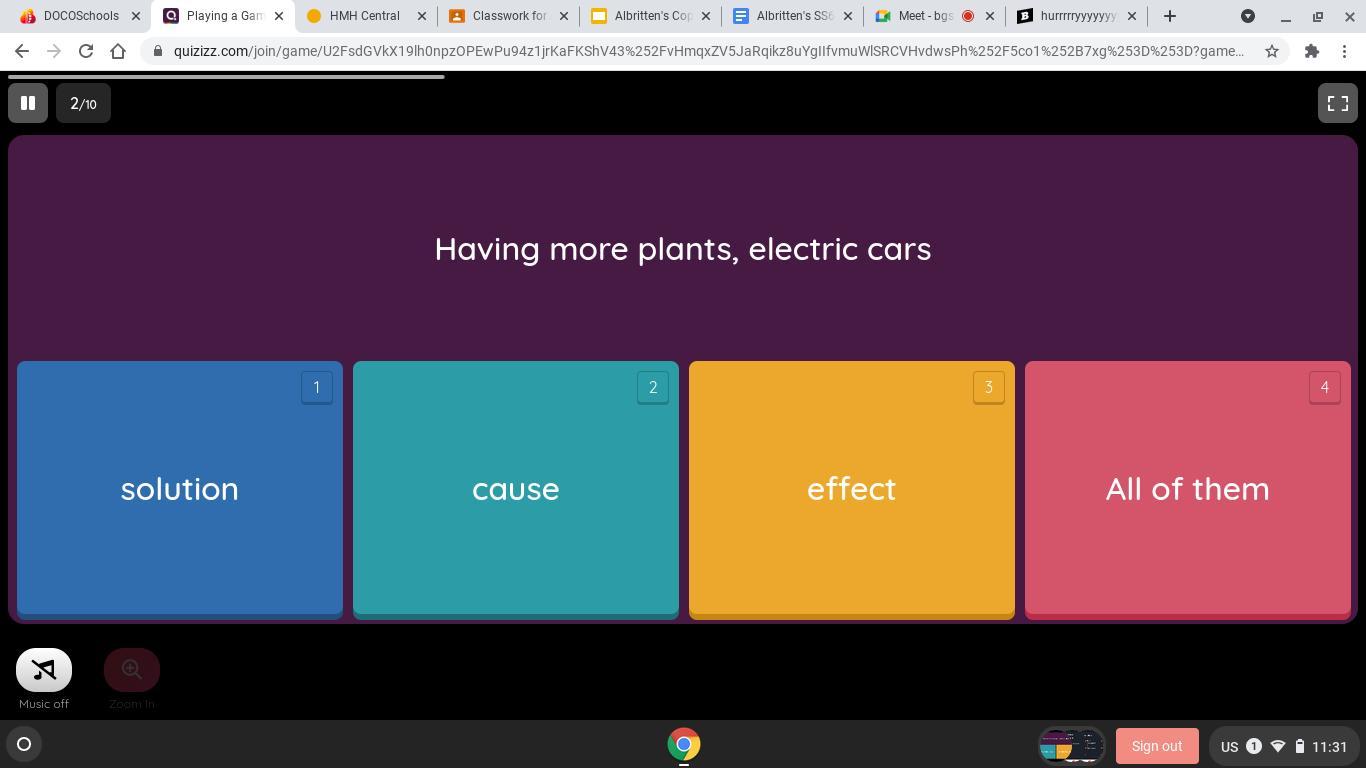Choose the "cause" answer card
The image size is (1366, 768).
coord(516,489)
